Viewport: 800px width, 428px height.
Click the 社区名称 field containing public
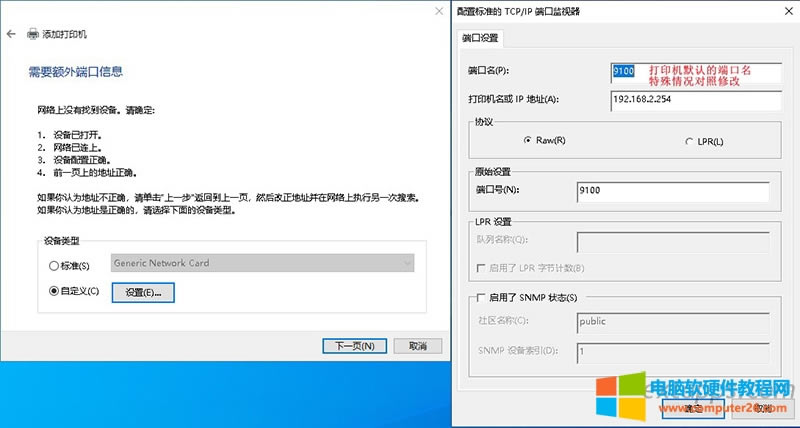coord(672,322)
